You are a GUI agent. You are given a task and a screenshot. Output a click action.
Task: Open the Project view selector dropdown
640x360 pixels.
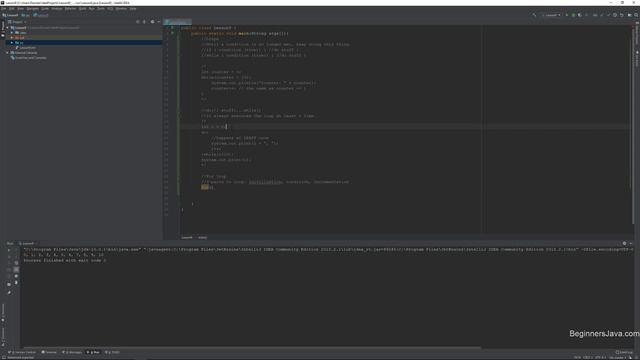coord(17,22)
